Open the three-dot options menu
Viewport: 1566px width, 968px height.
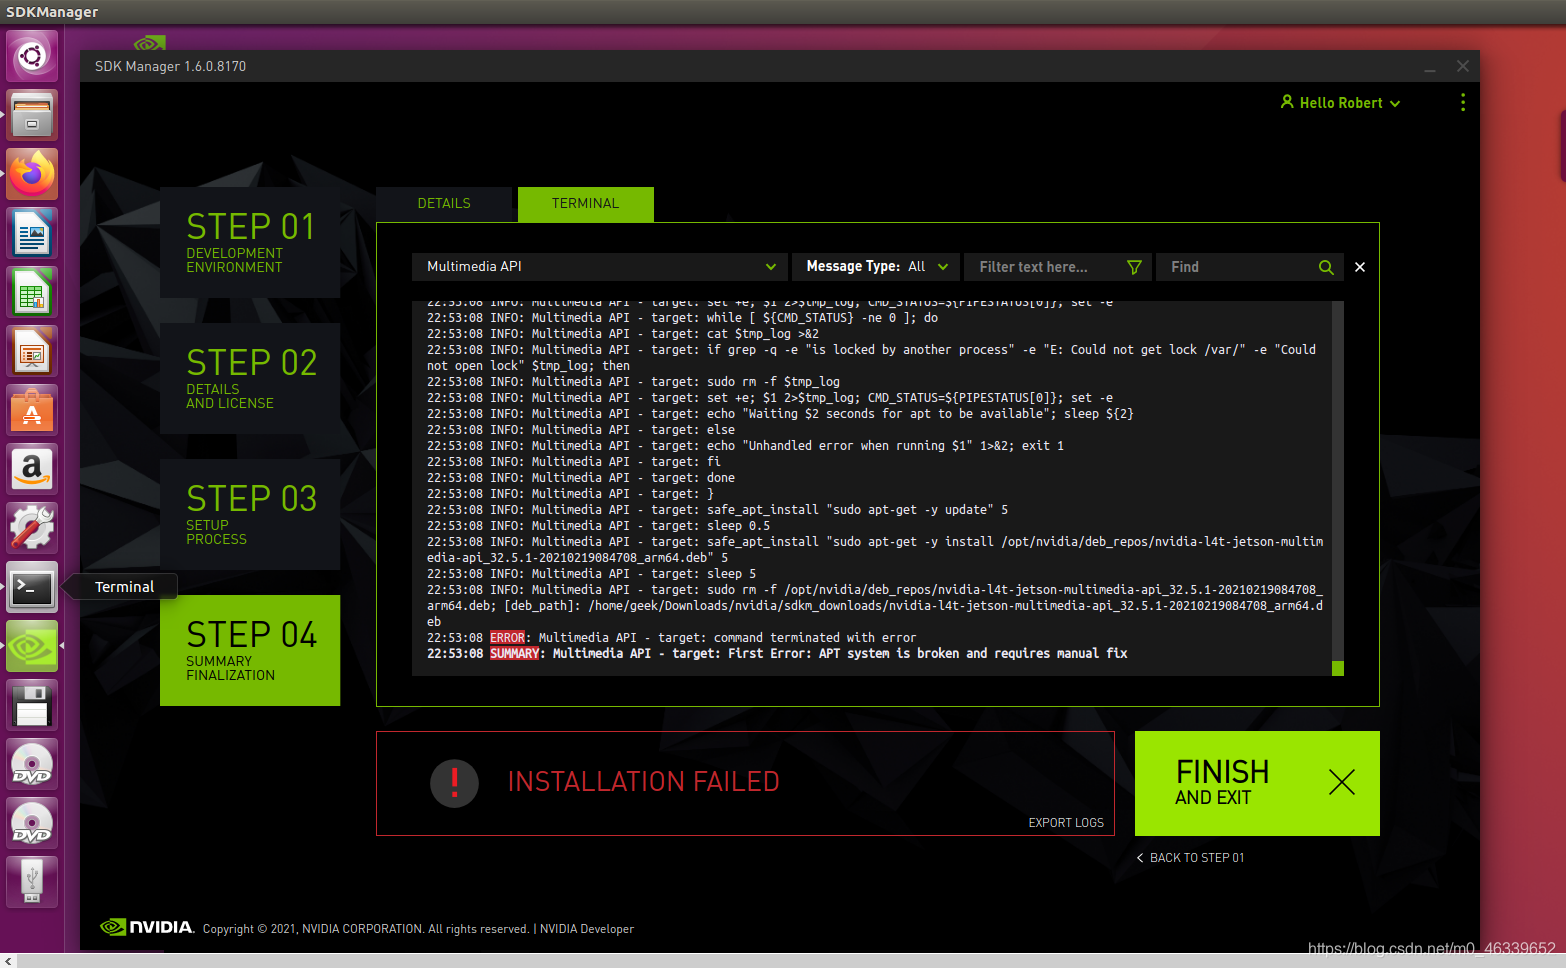(x=1463, y=102)
